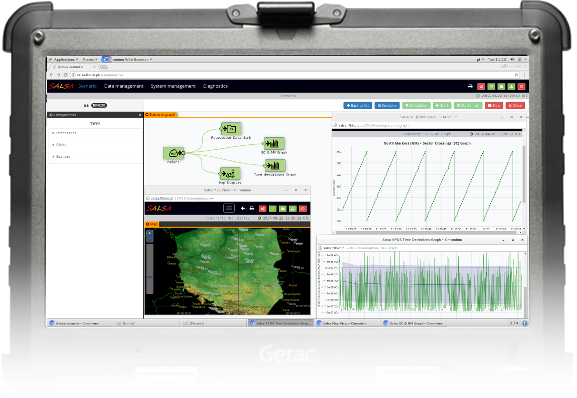Open the Data management menu
The width and height of the screenshot is (577, 398).
point(124,86)
